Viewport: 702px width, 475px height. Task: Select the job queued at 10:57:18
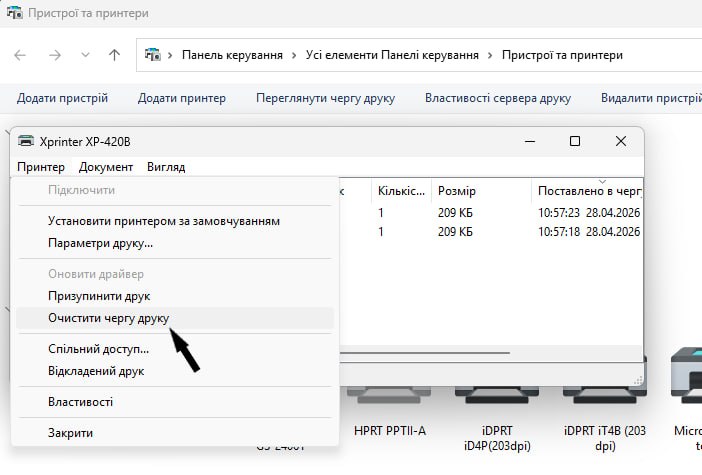click(491, 231)
